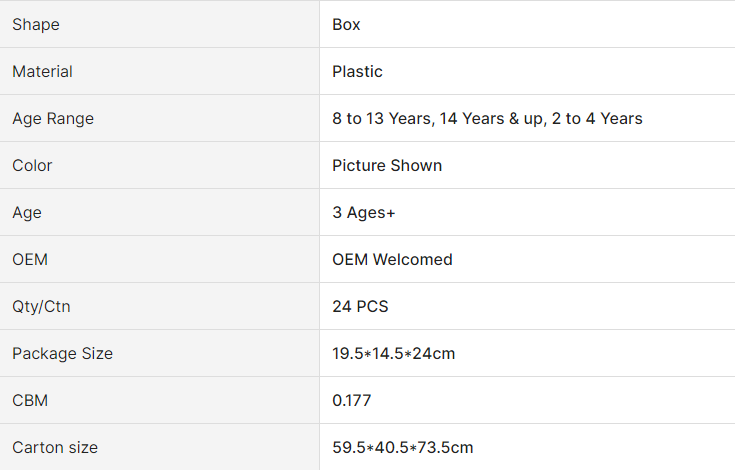Click the OEM label cell

click(x=159, y=259)
